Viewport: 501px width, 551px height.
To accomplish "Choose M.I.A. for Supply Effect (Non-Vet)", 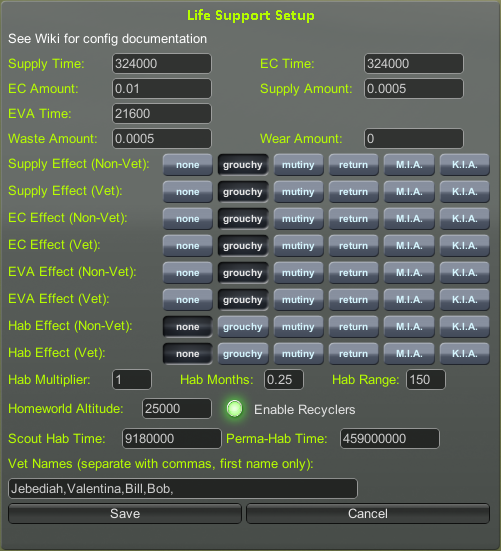I will coord(409,165).
